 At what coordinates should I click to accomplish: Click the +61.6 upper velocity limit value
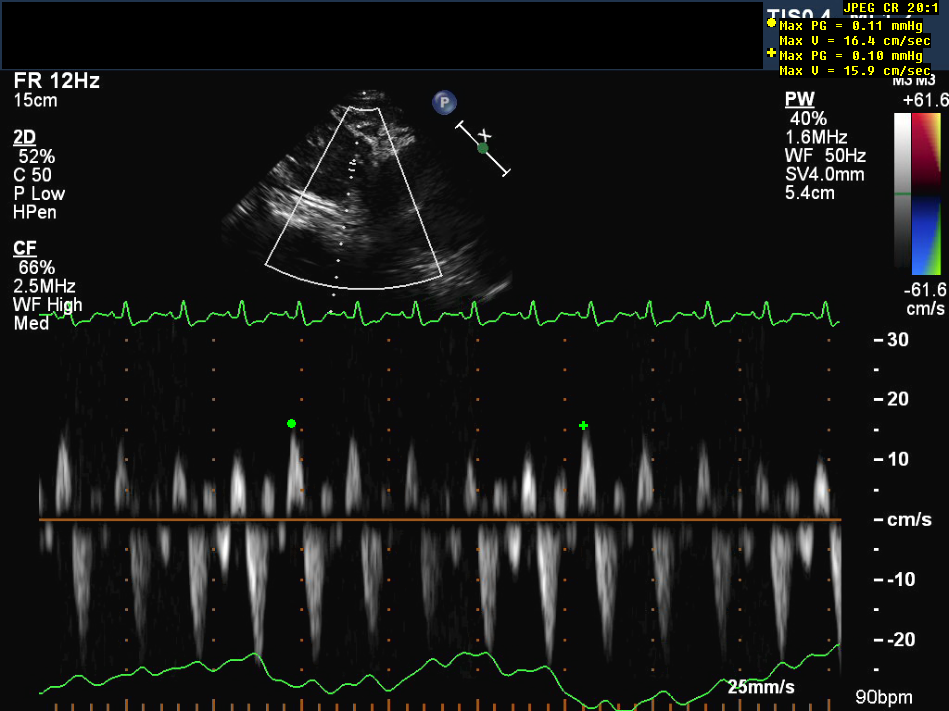[922, 101]
